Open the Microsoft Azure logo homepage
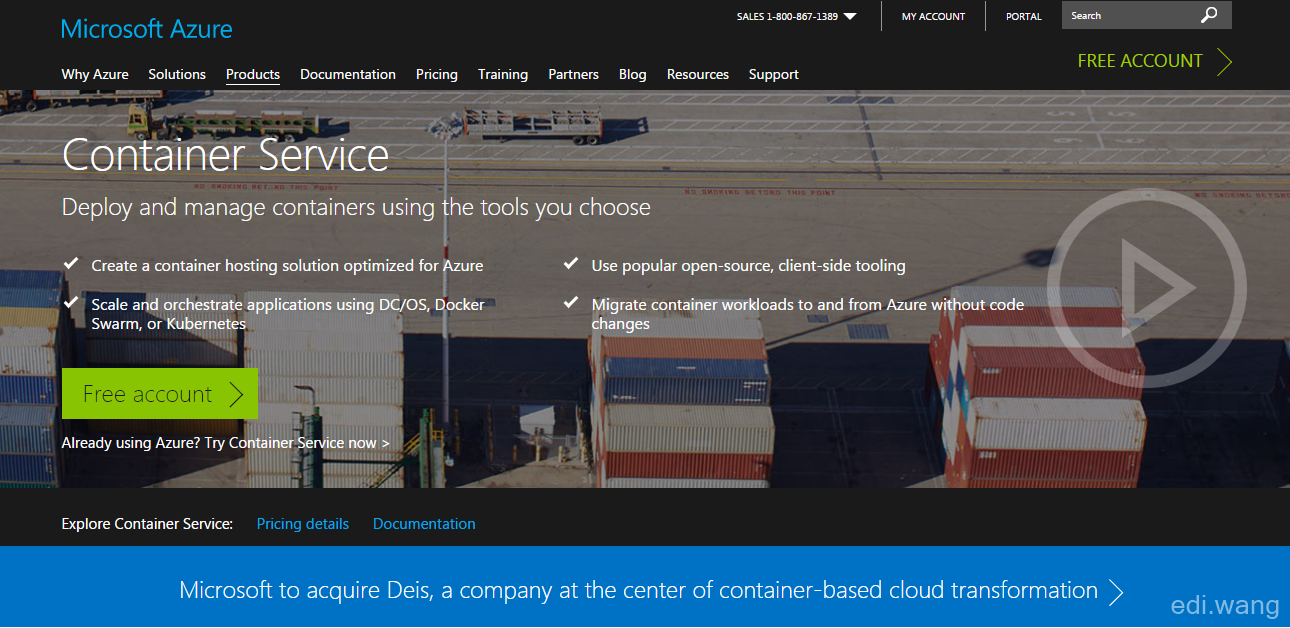The width and height of the screenshot is (1290, 628). point(147,29)
